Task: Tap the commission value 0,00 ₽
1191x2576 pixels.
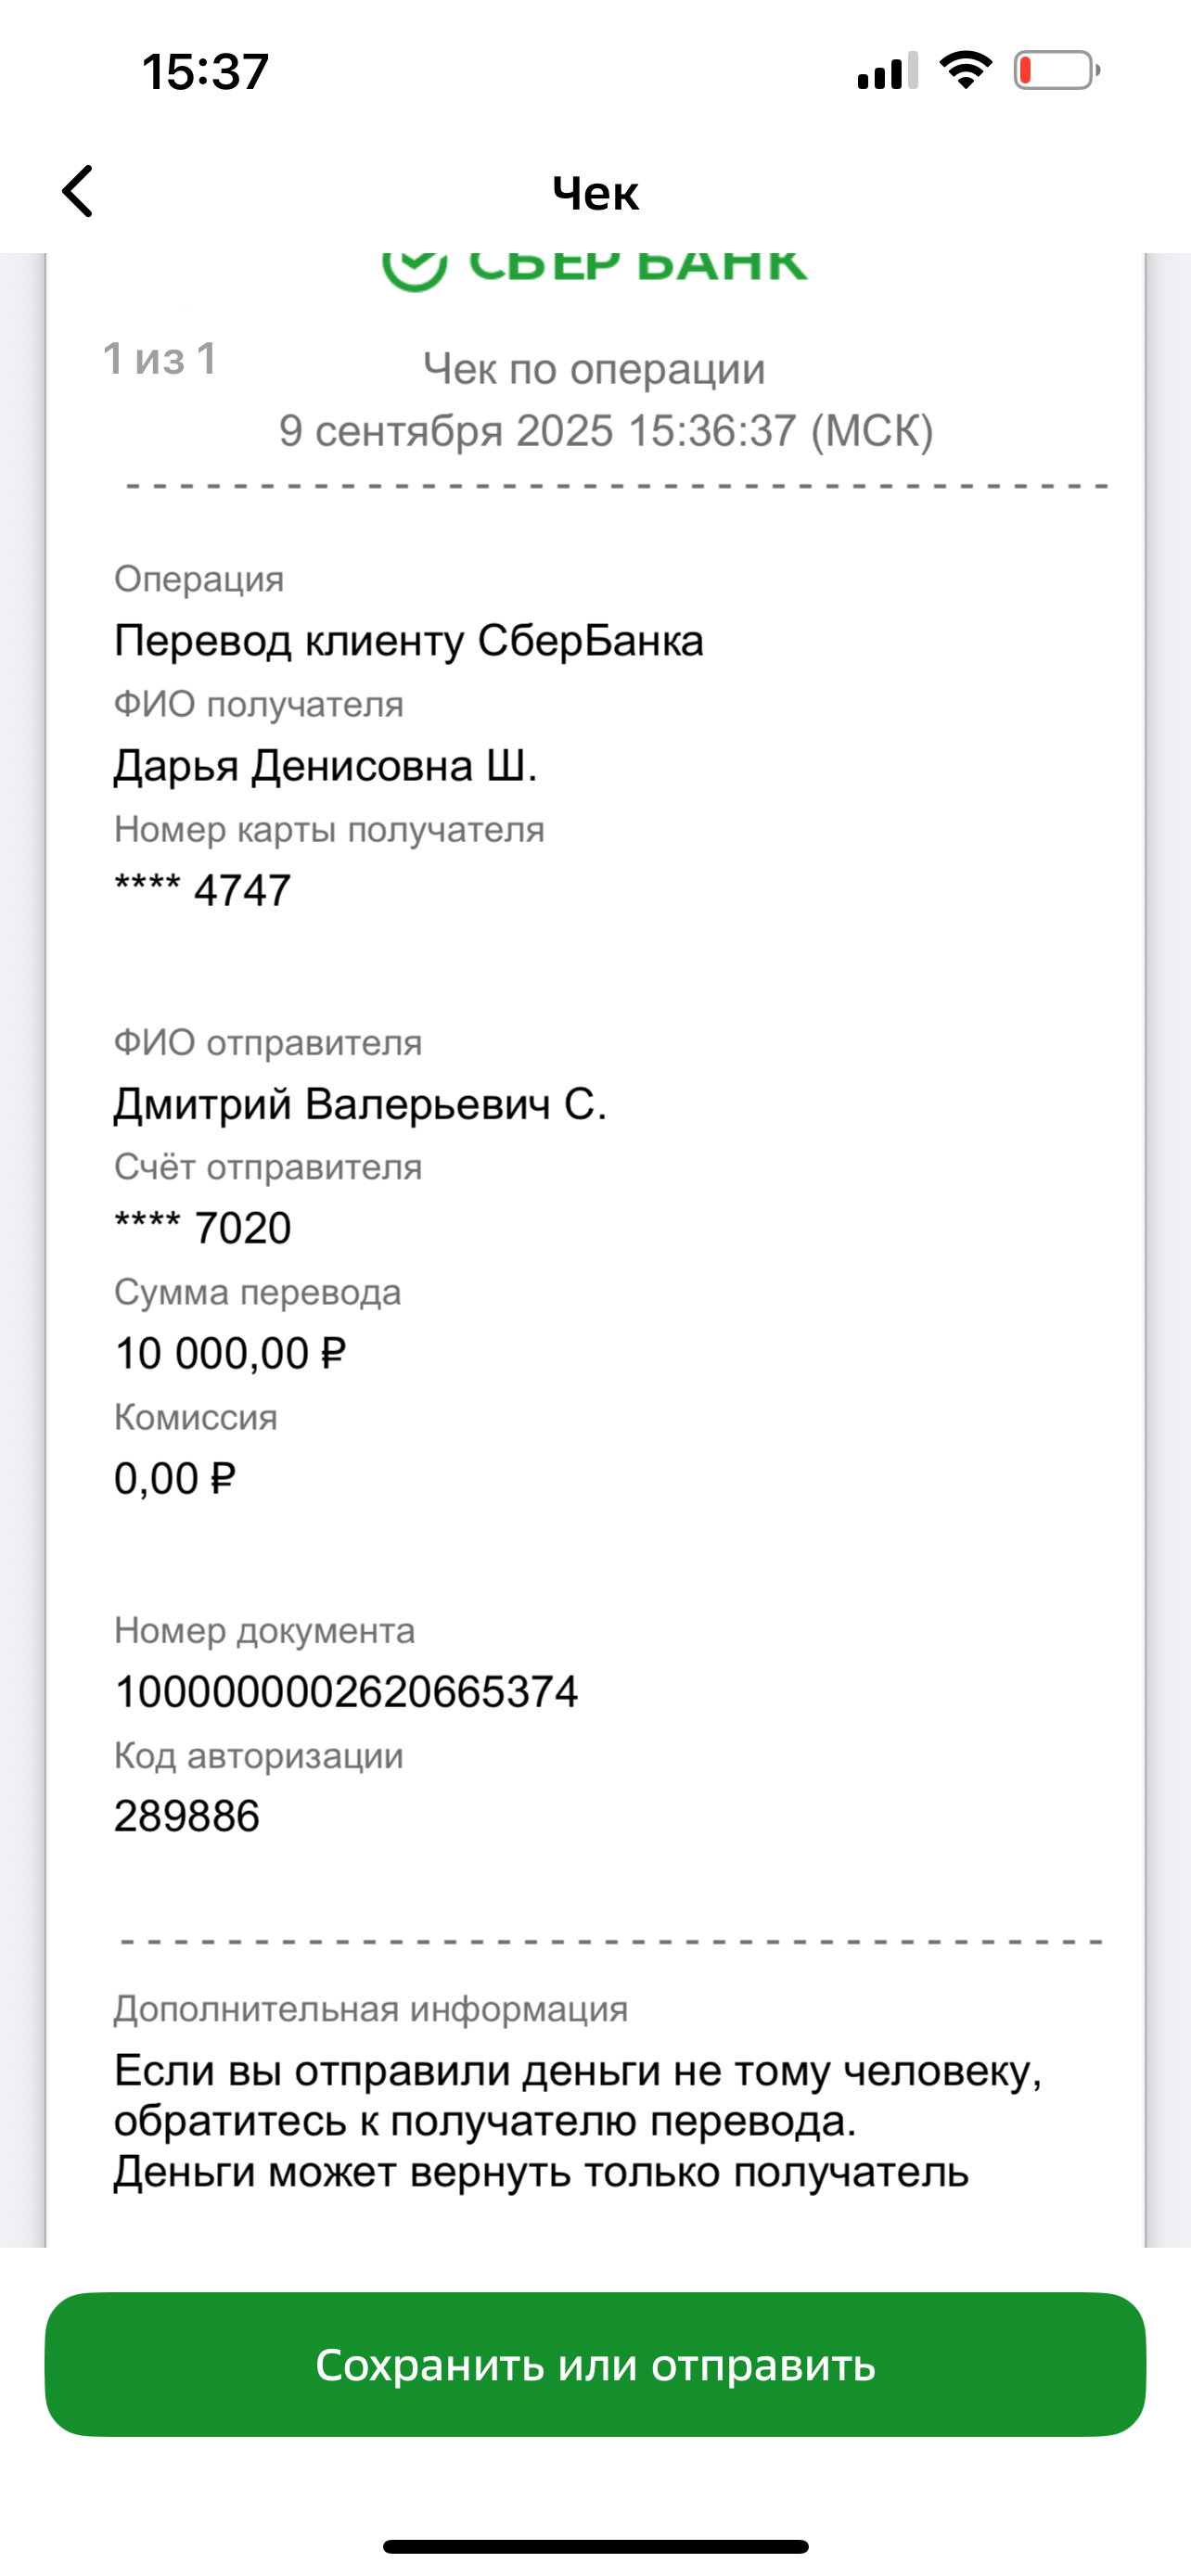Action: [x=175, y=1478]
